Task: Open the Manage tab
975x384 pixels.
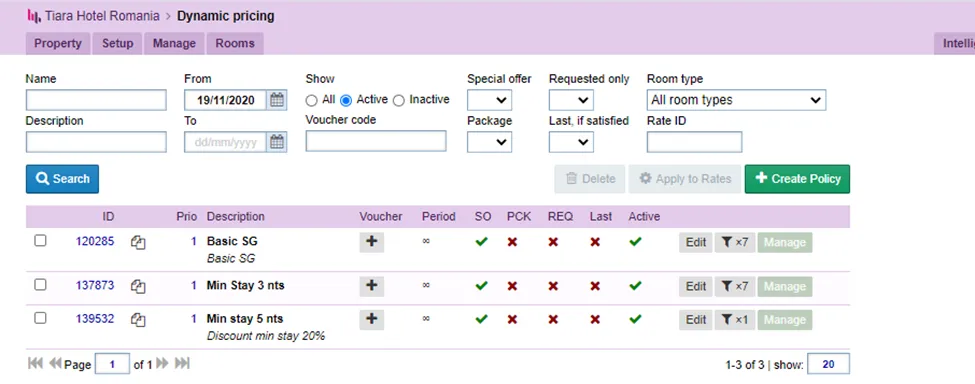Action: point(174,43)
